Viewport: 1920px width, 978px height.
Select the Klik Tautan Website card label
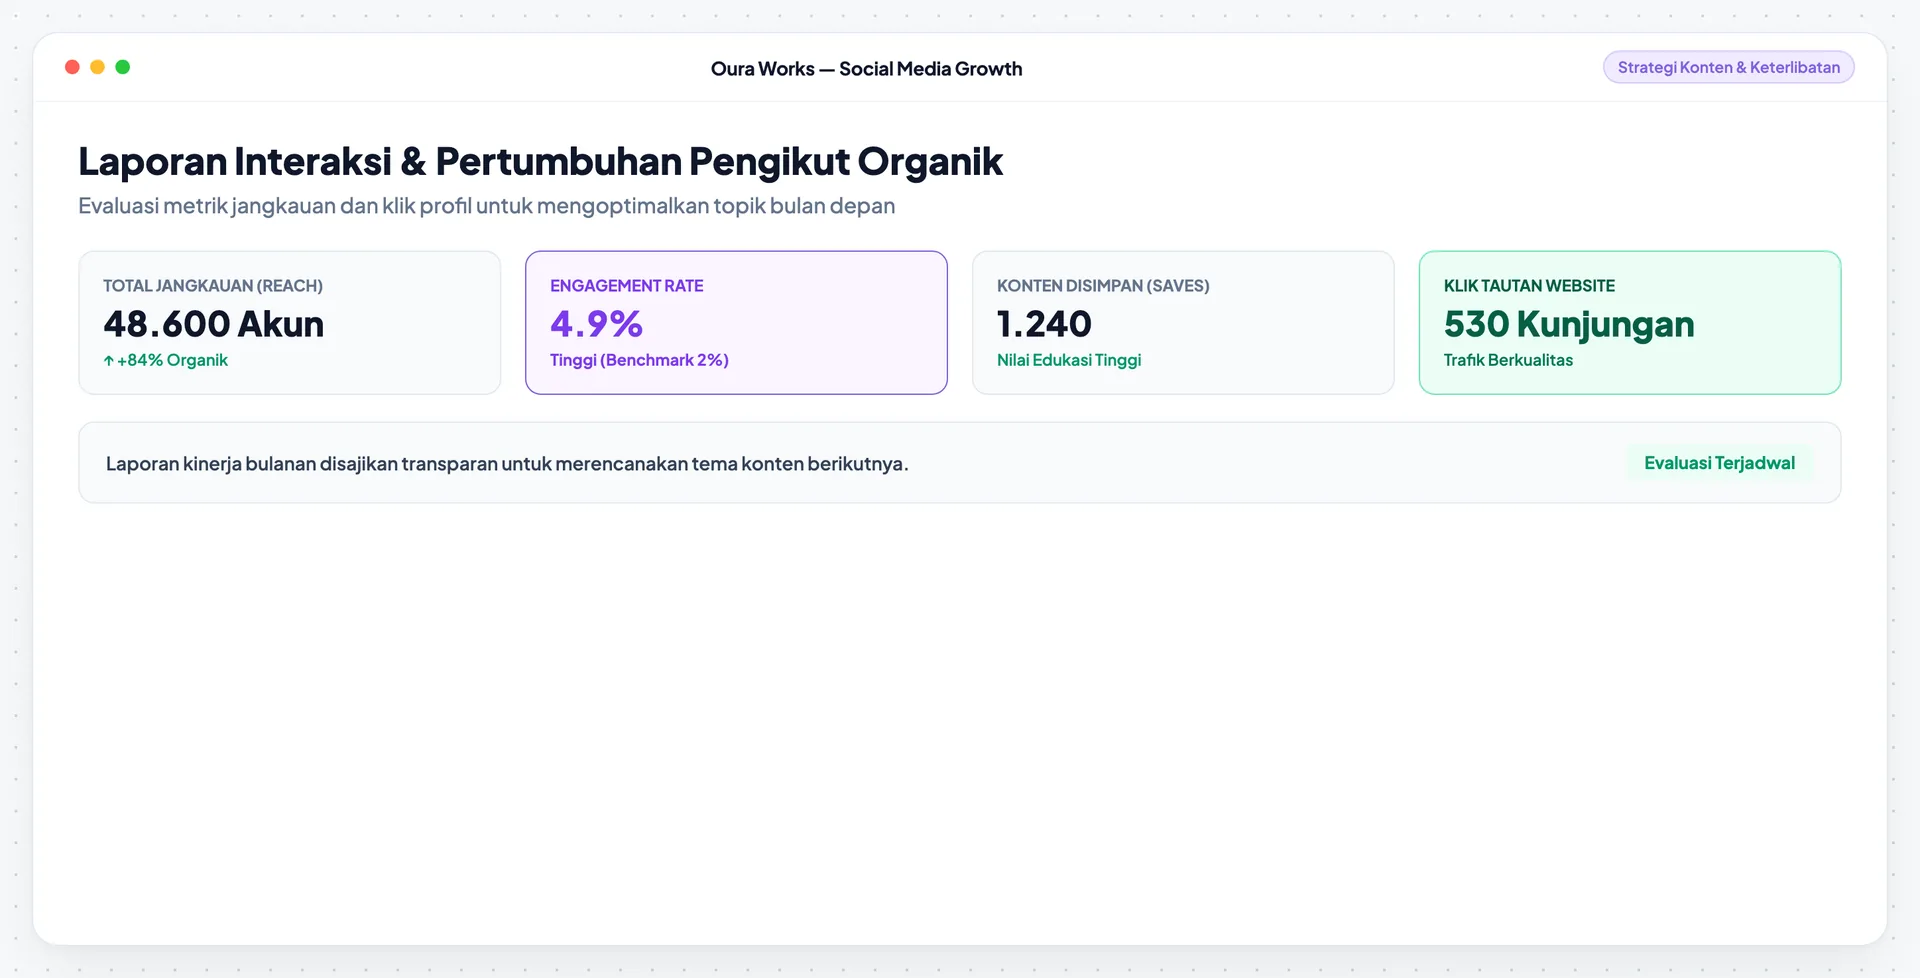pos(1529,286)
